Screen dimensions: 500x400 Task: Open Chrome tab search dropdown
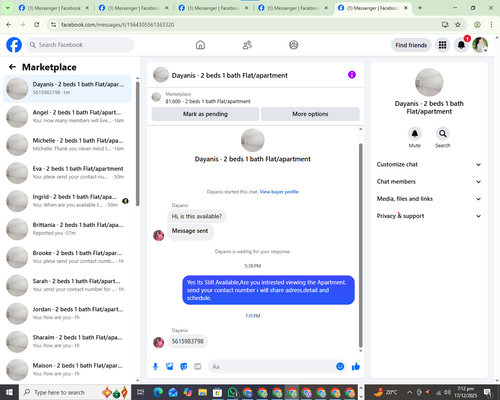click(7, 8)
